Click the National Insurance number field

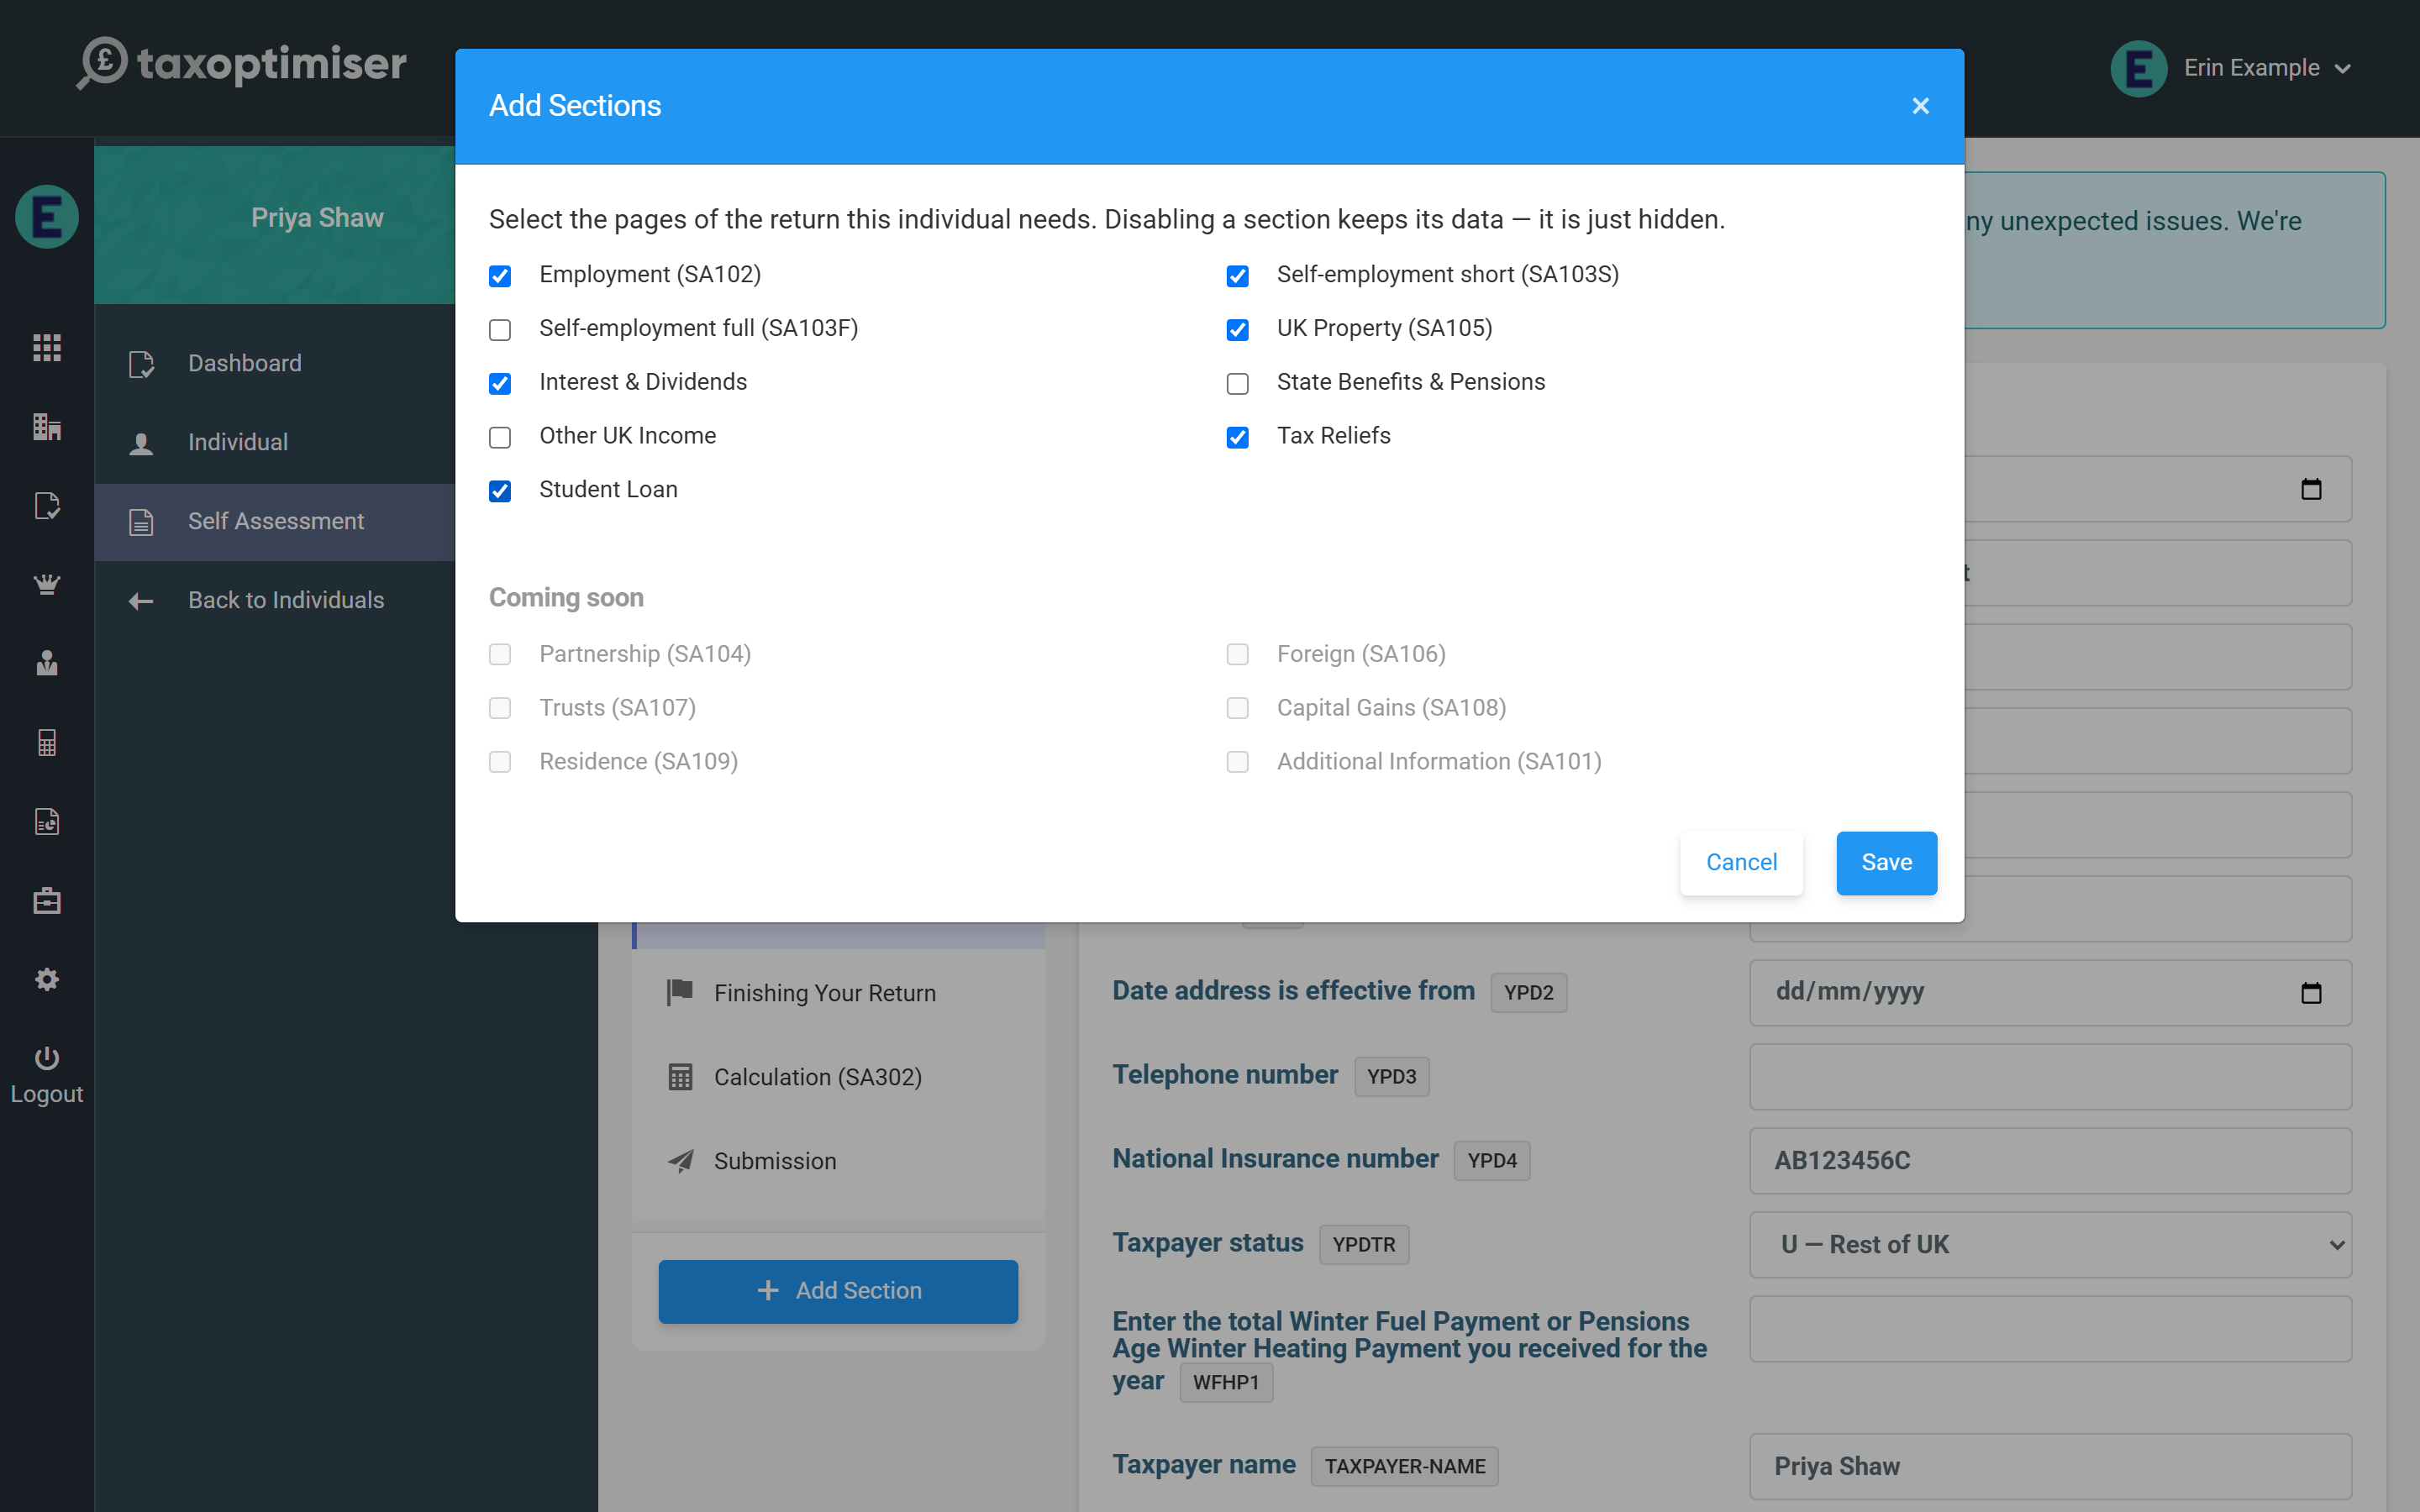2050,1161
